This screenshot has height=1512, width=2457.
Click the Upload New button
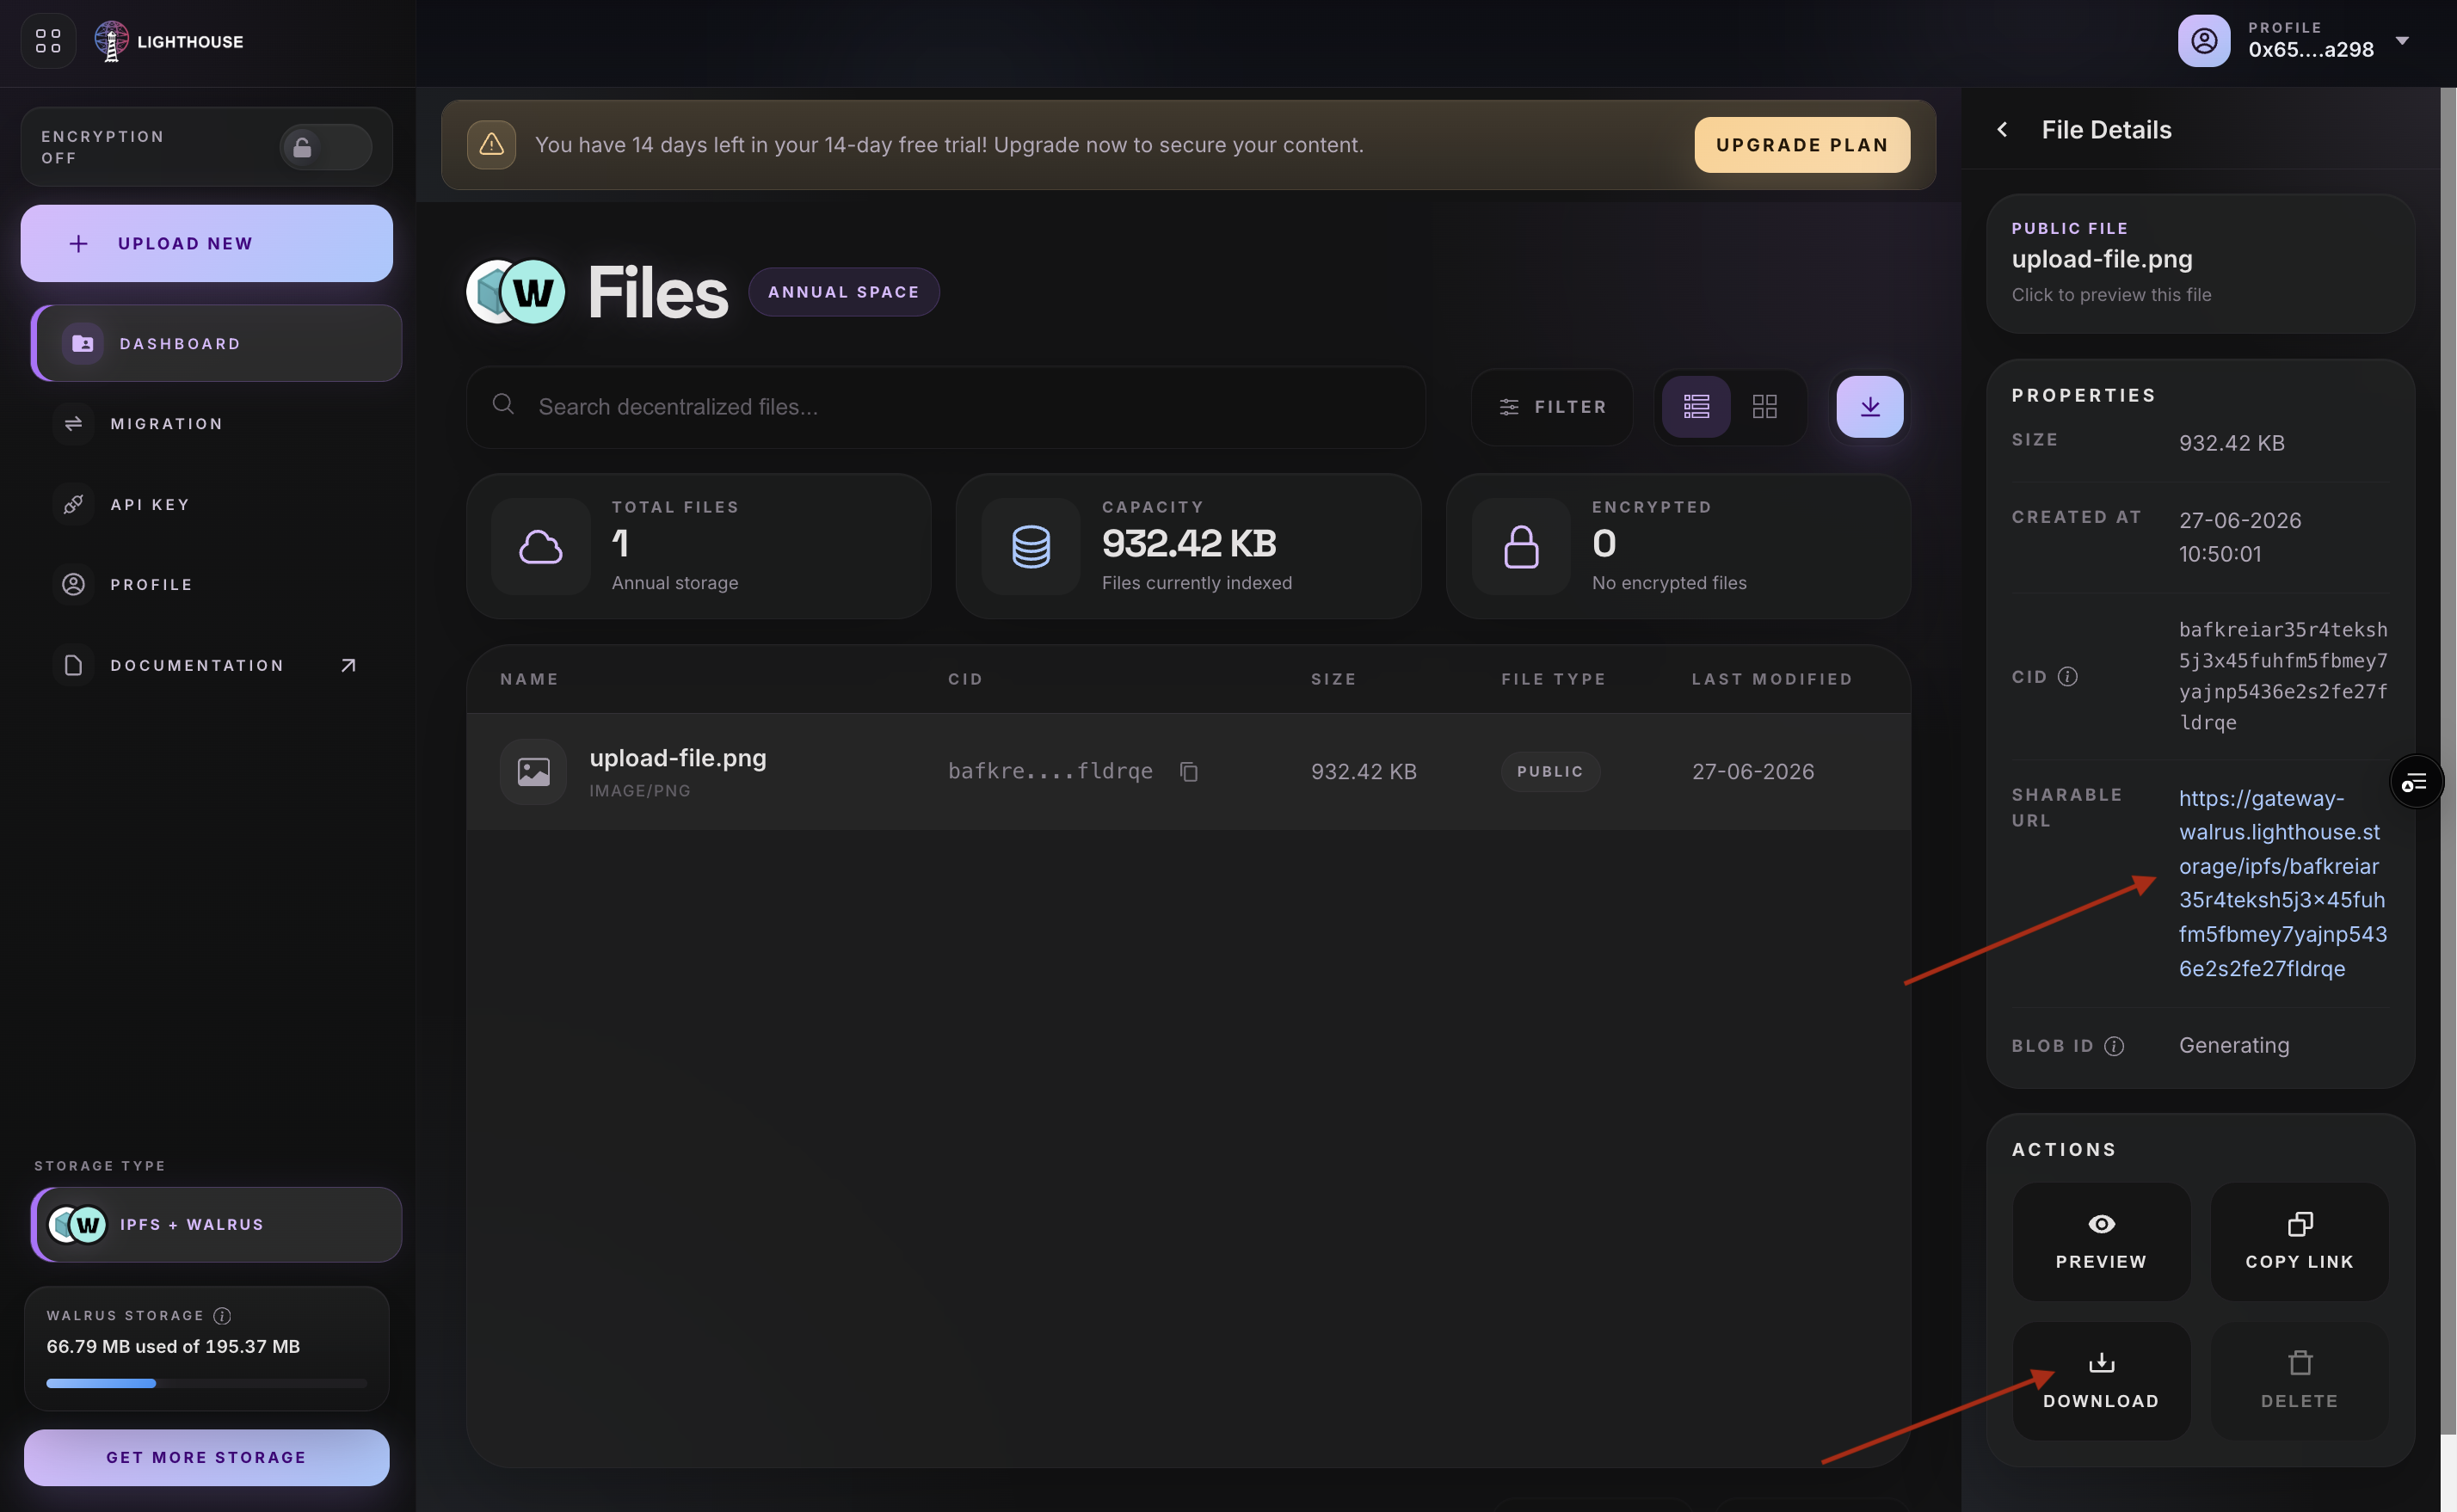207,243
